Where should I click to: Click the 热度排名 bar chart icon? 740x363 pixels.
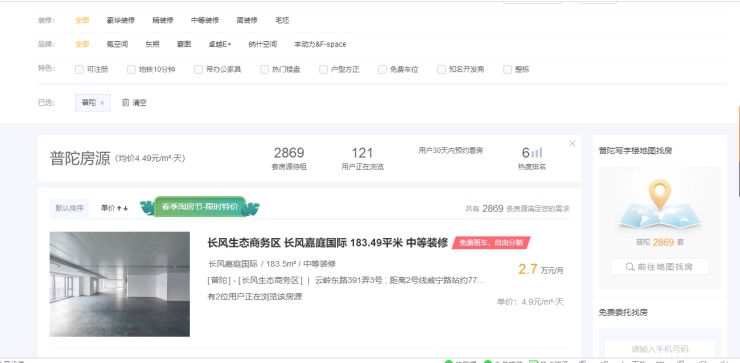pyautogui.click(x=537, y=152)
